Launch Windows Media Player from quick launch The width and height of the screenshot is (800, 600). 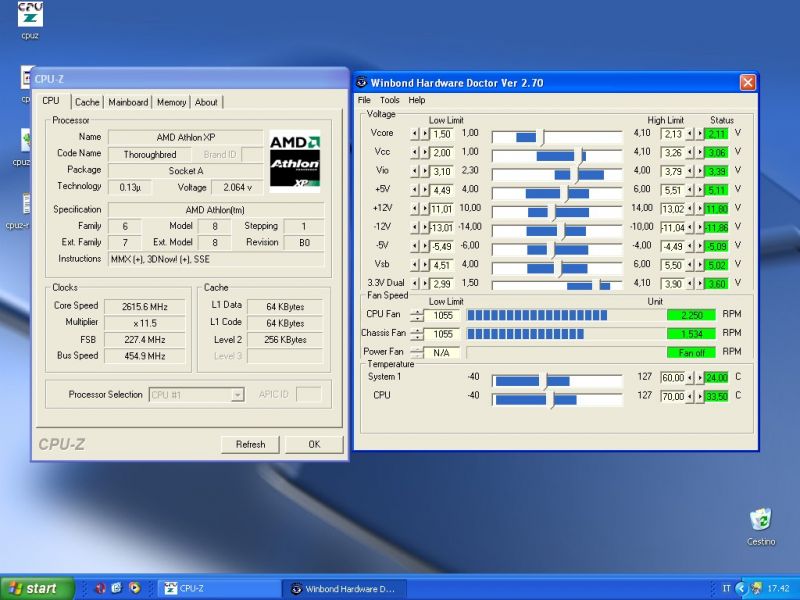point(135,588)
